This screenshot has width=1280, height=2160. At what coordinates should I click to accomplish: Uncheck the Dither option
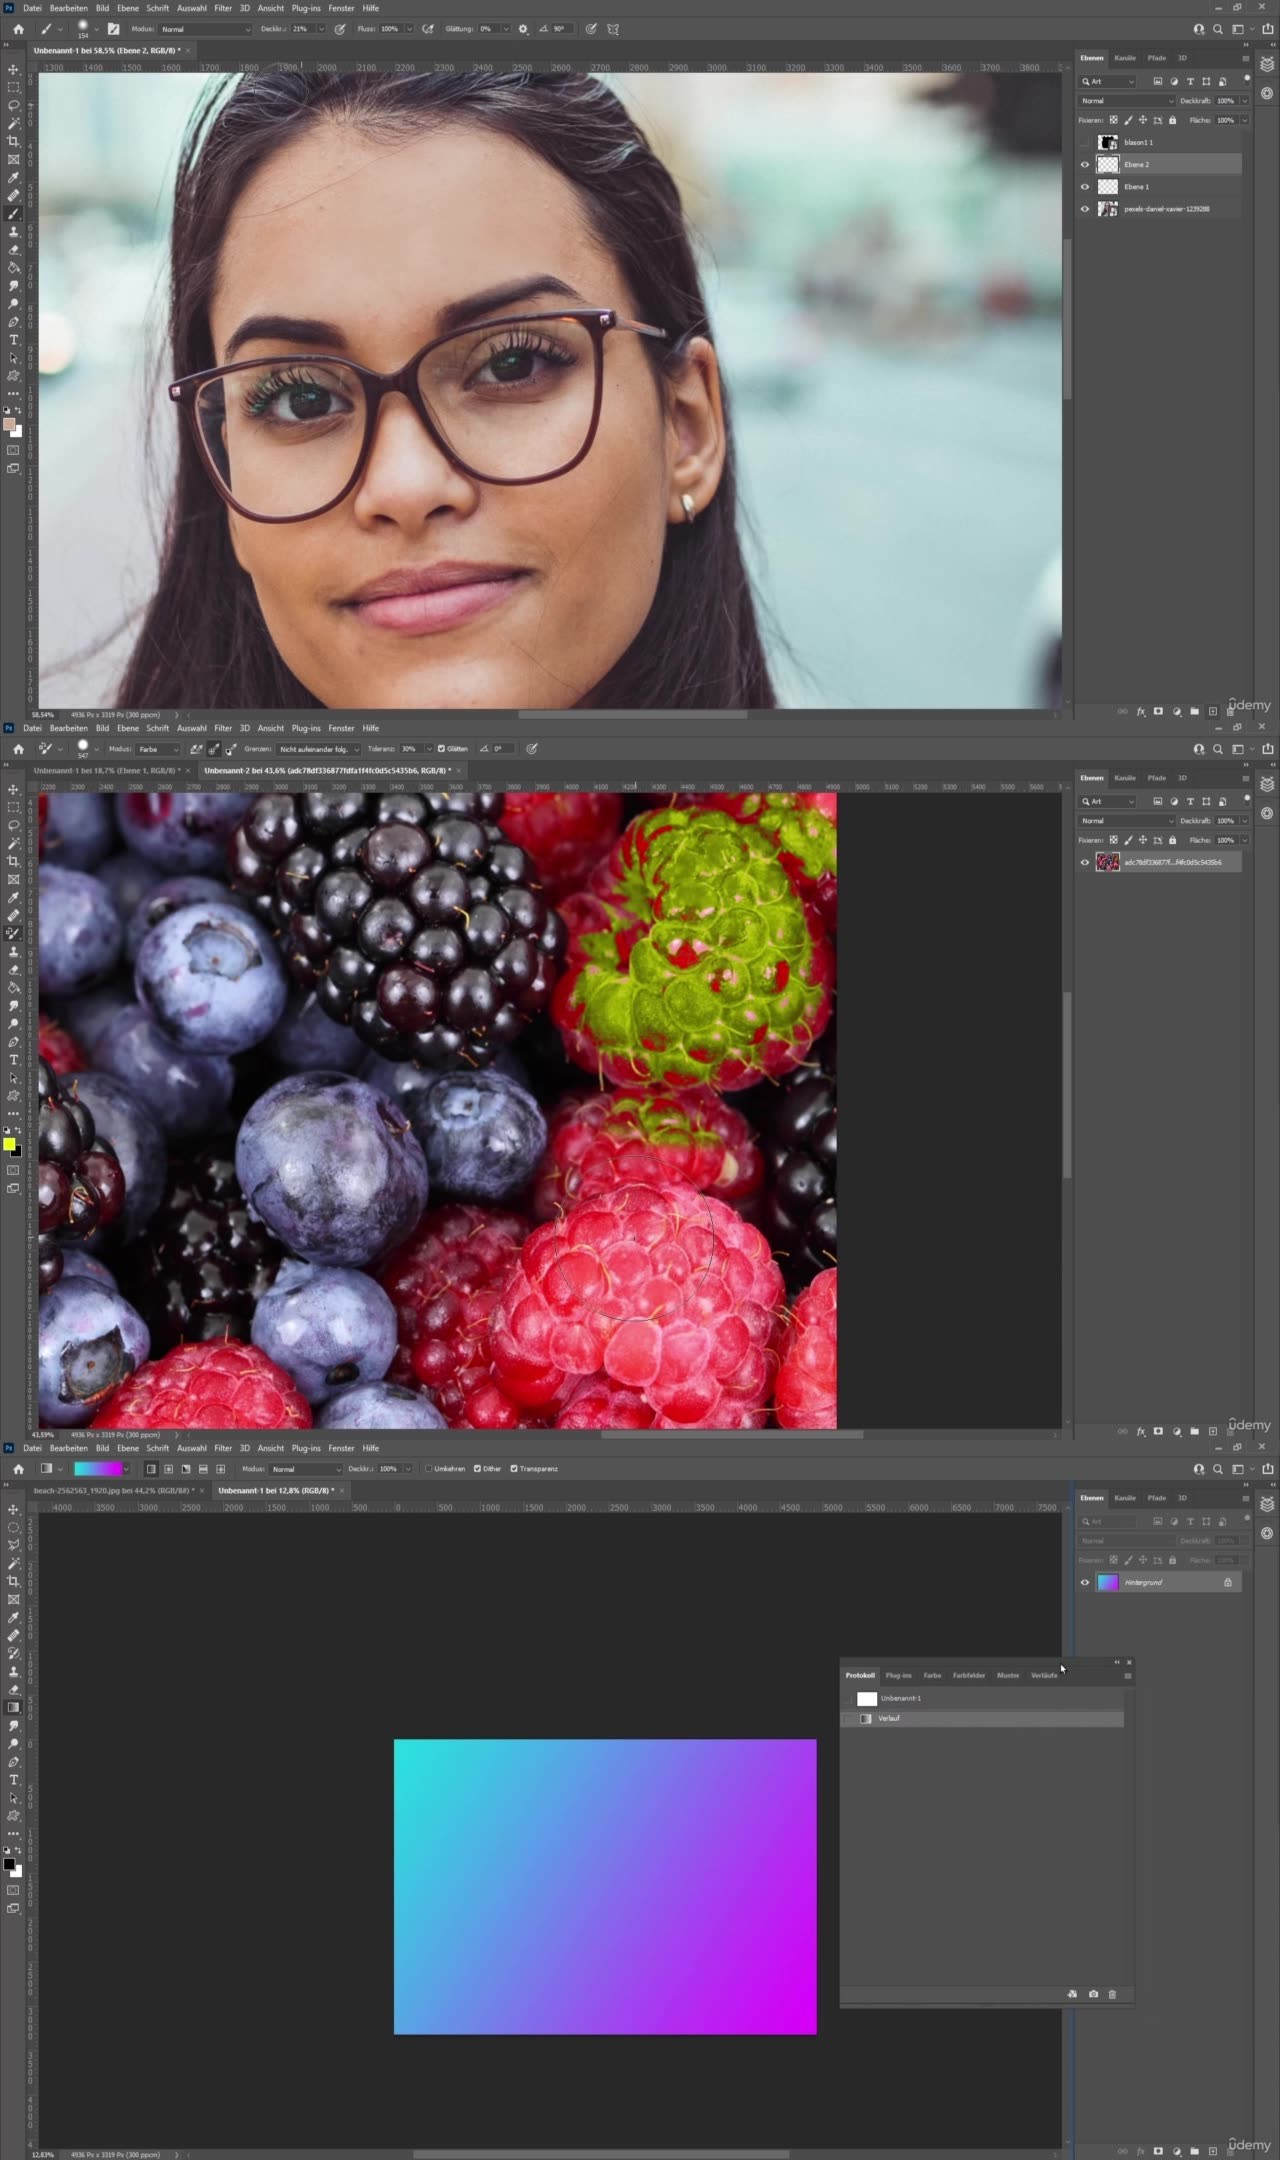click(477, 1469)
